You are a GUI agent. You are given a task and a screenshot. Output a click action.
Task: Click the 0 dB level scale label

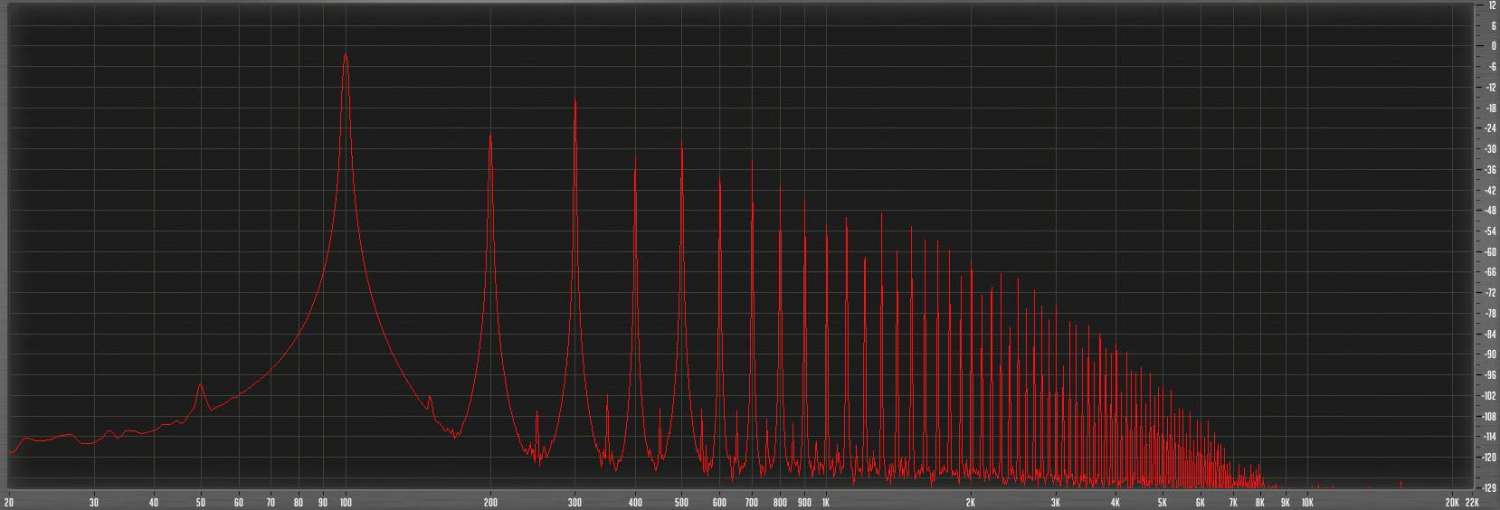coord(1493,46)
